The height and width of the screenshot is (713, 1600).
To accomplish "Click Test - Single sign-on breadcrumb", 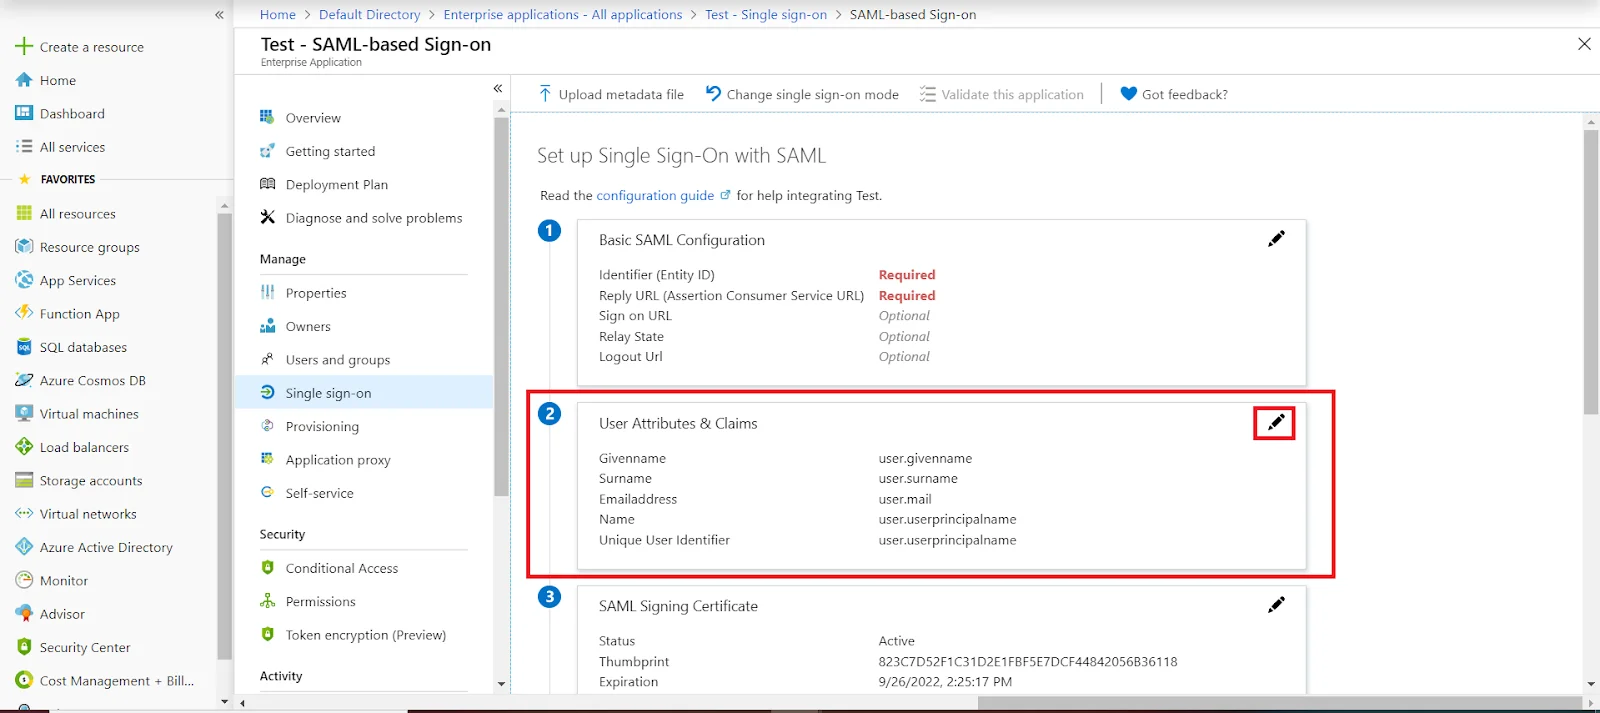I will (x=766, y=14).
